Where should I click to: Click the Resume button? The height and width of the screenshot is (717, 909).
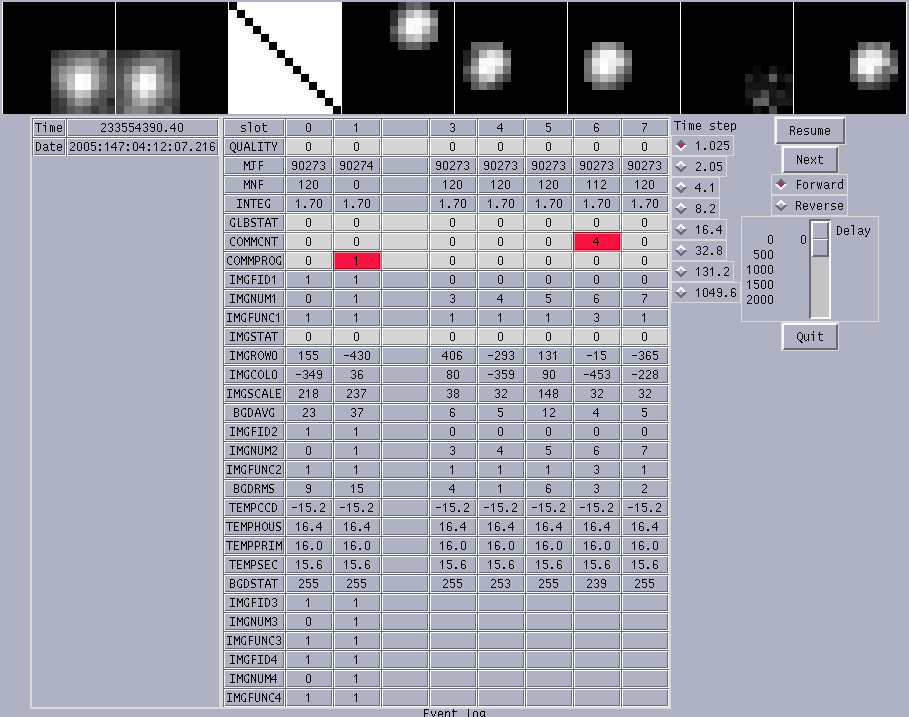coord(809,131)
